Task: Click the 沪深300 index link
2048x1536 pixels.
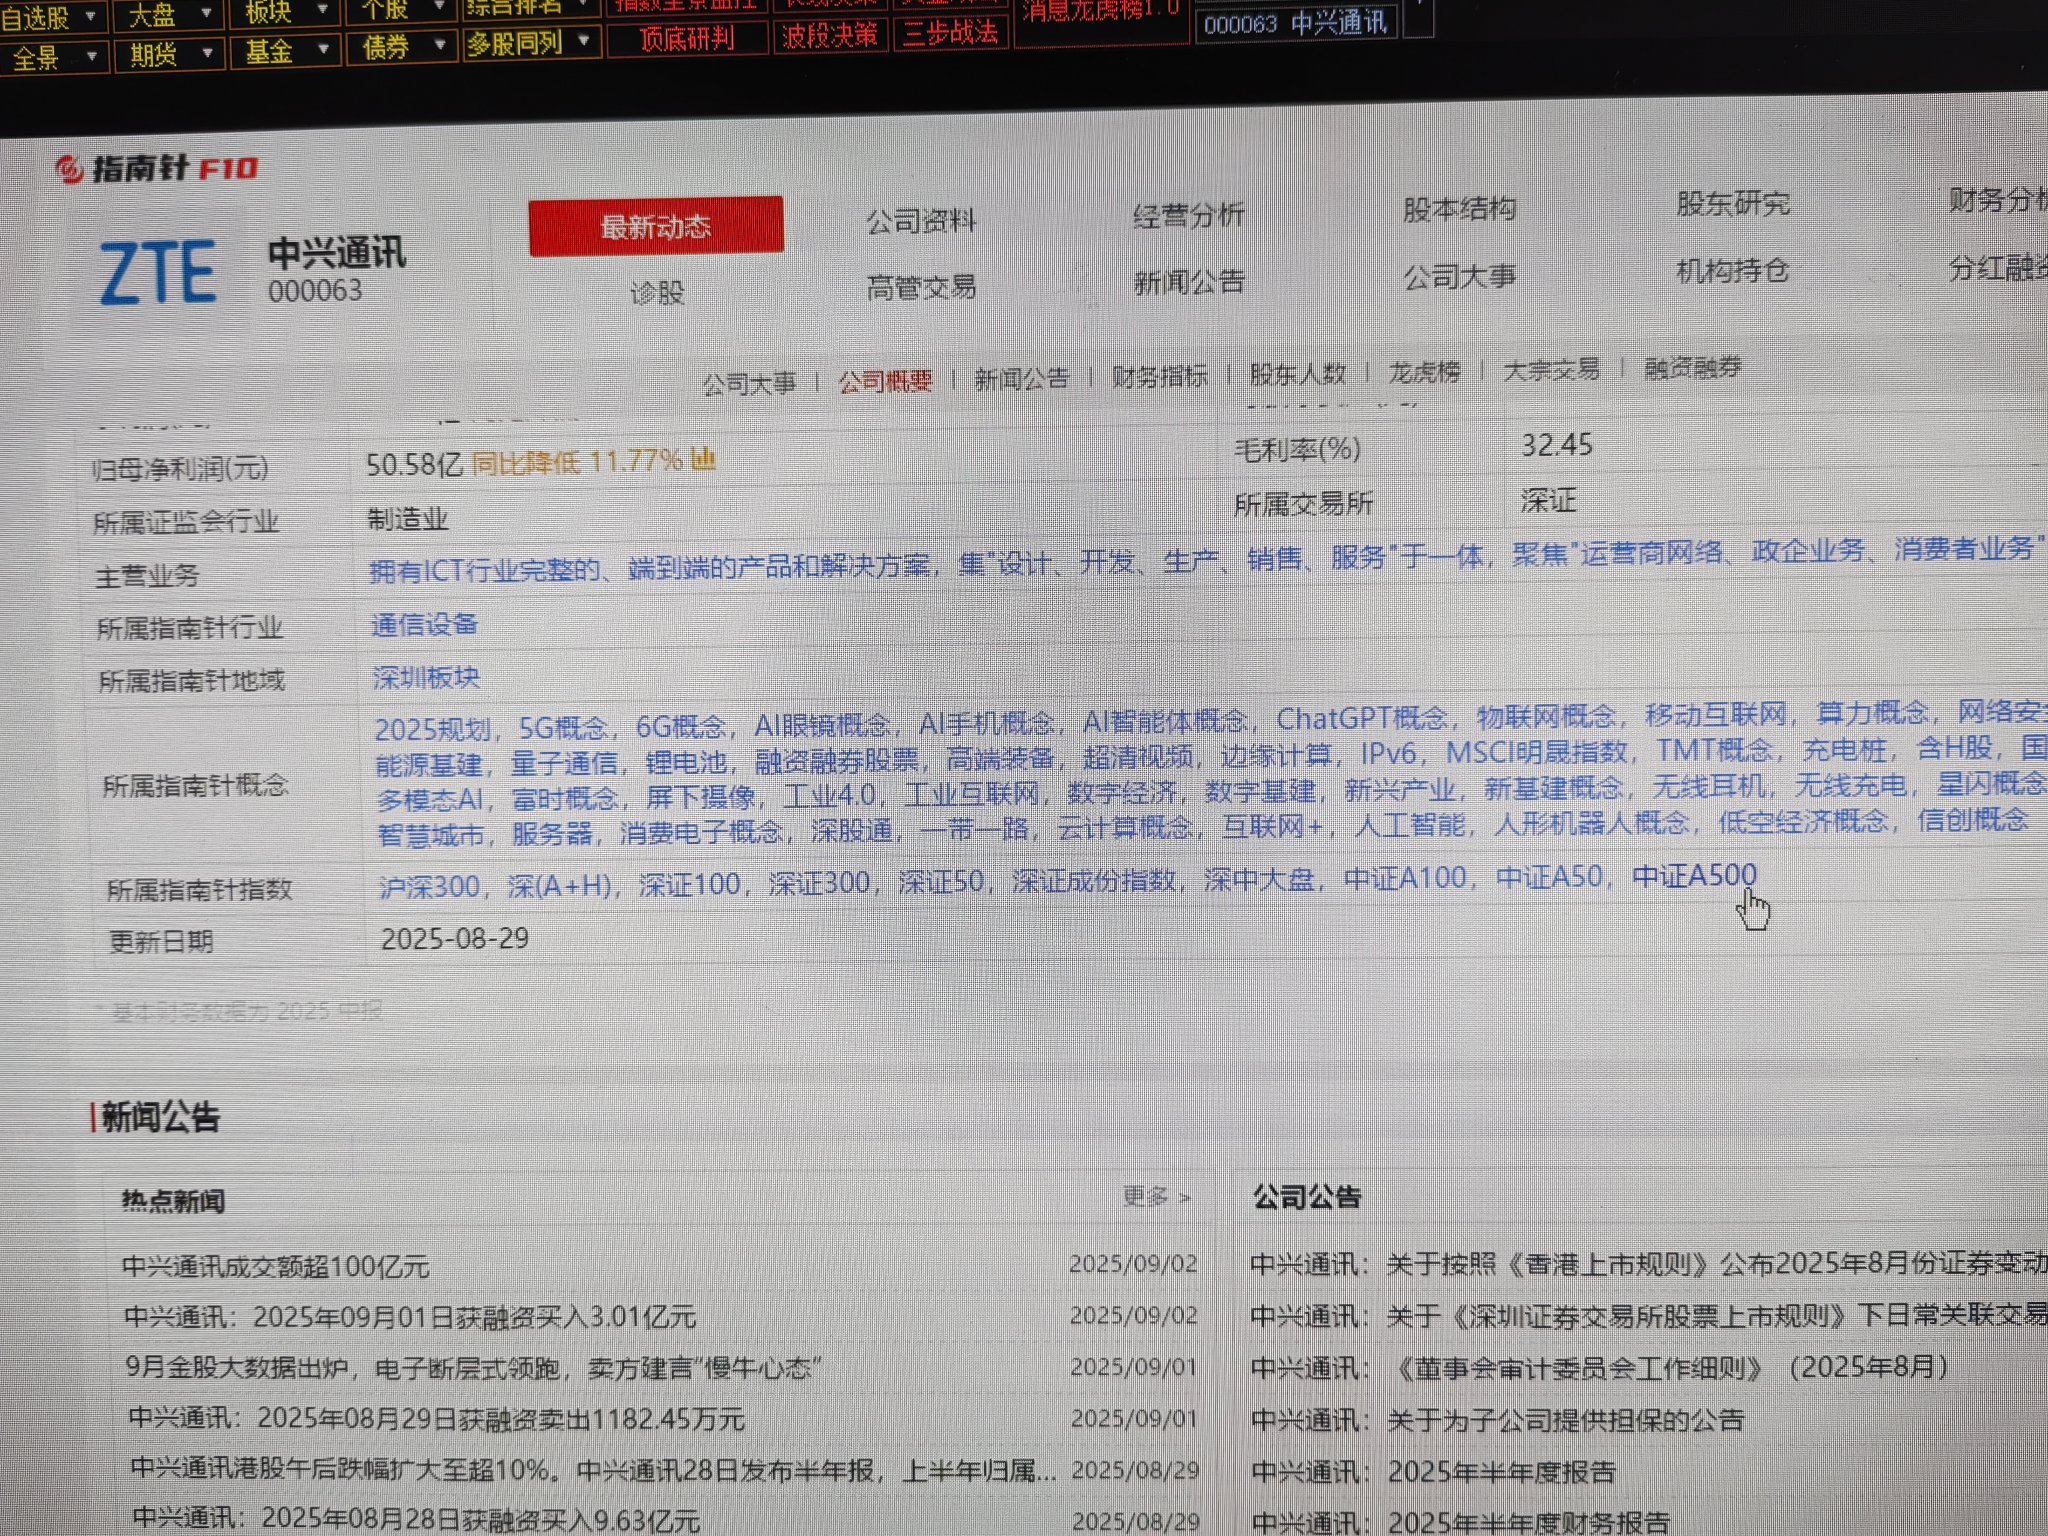Action: point(429,887)
